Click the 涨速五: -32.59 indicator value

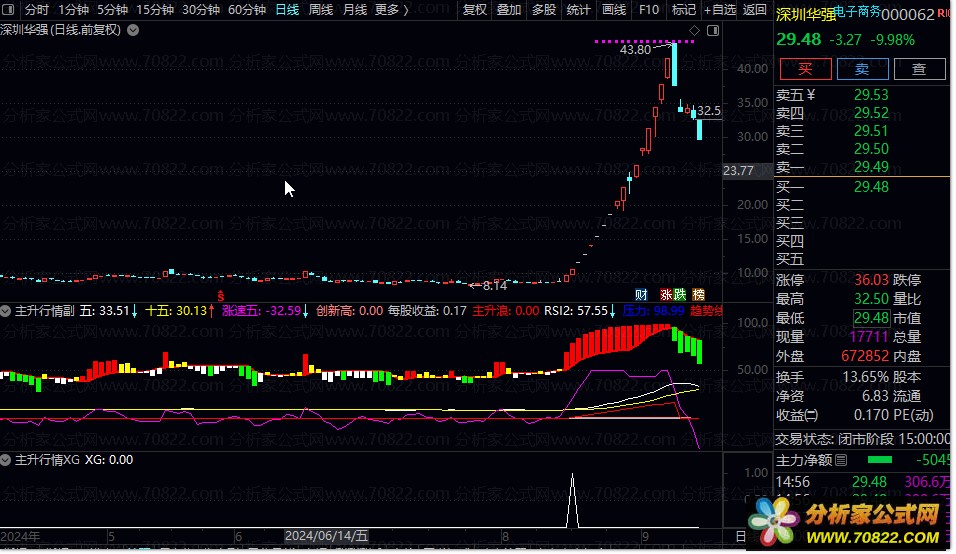click(265, 311)
